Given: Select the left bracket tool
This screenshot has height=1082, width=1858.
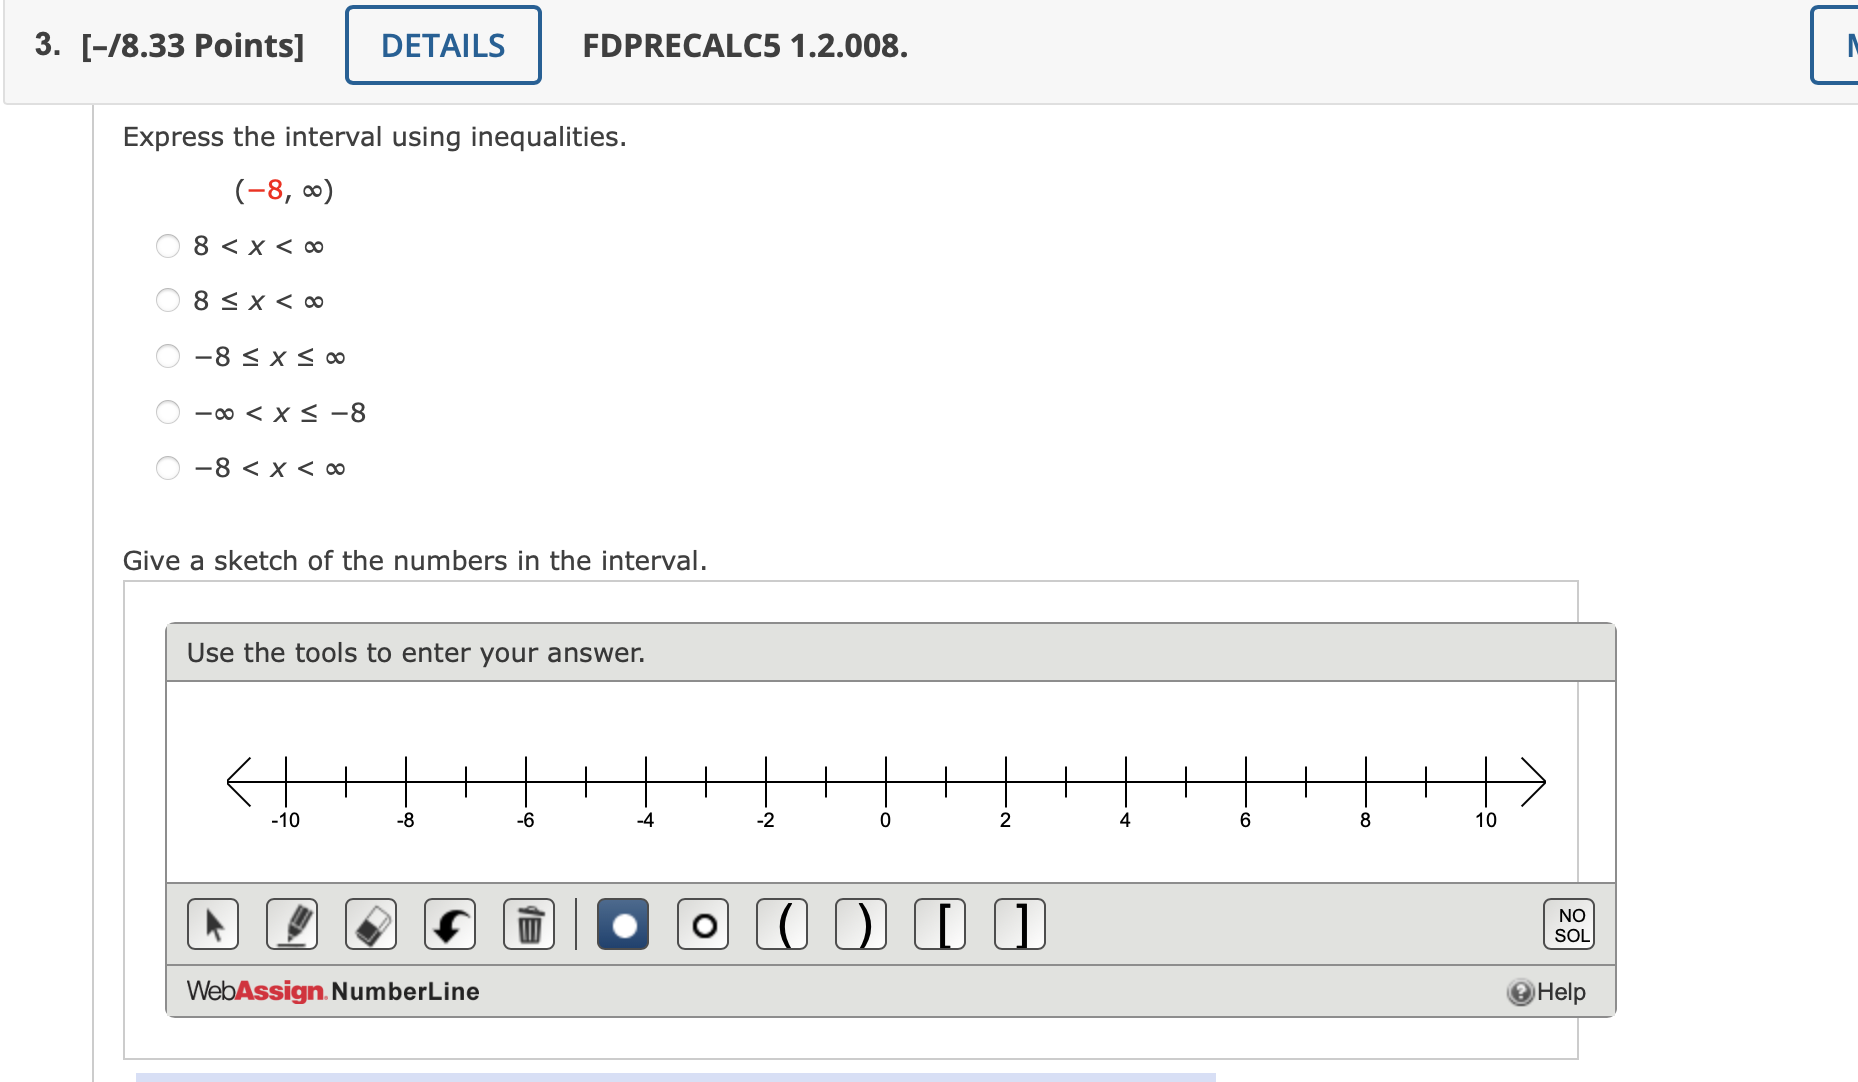Looking at the screenshot, I should 940,924.
